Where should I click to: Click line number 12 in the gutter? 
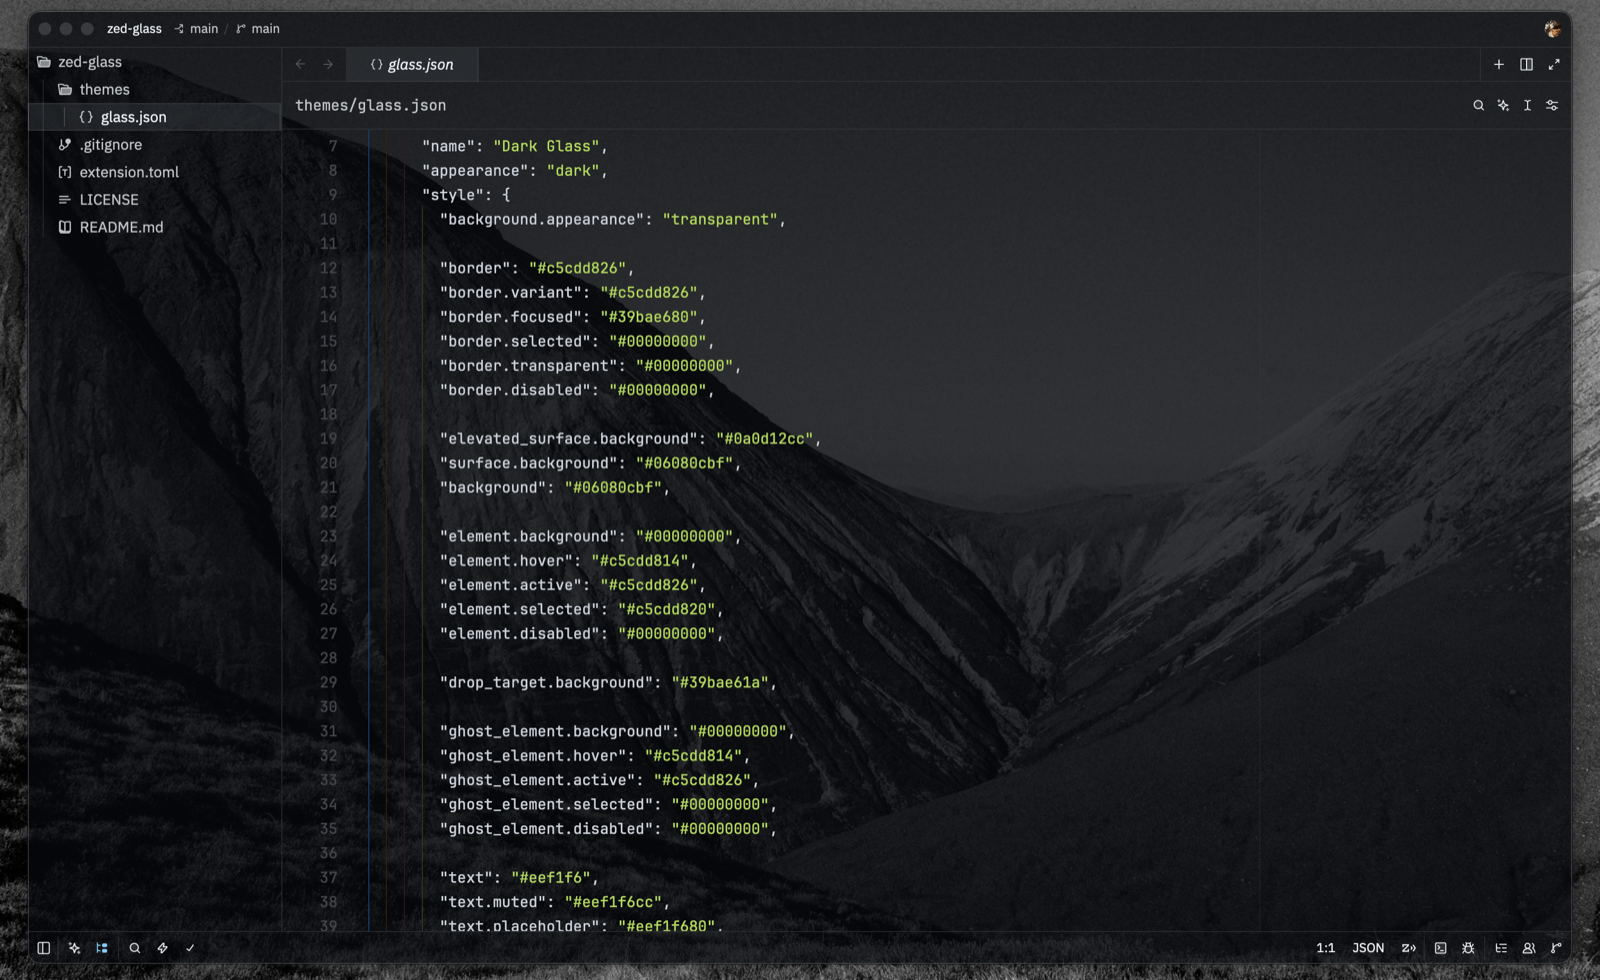click(328, 268)
